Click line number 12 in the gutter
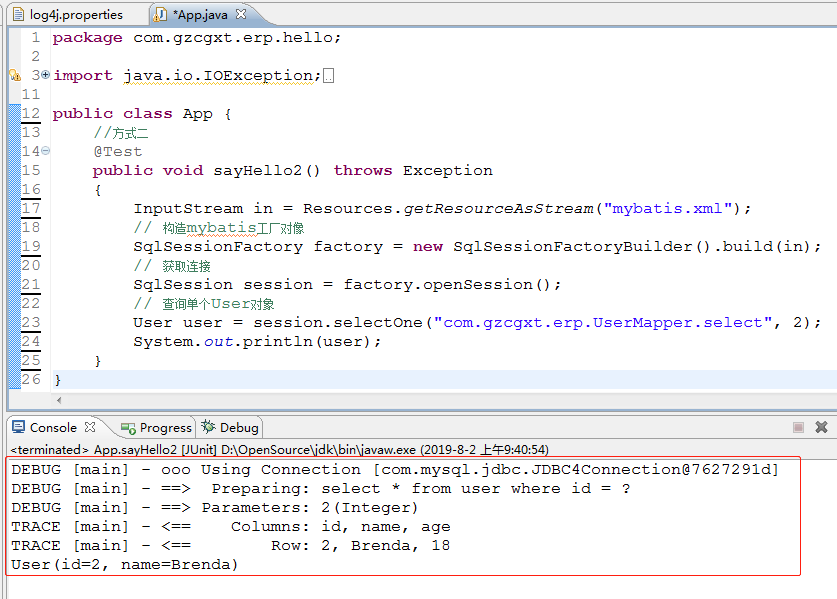This screenshot has width=837, height=599. [x=31, y=114]
